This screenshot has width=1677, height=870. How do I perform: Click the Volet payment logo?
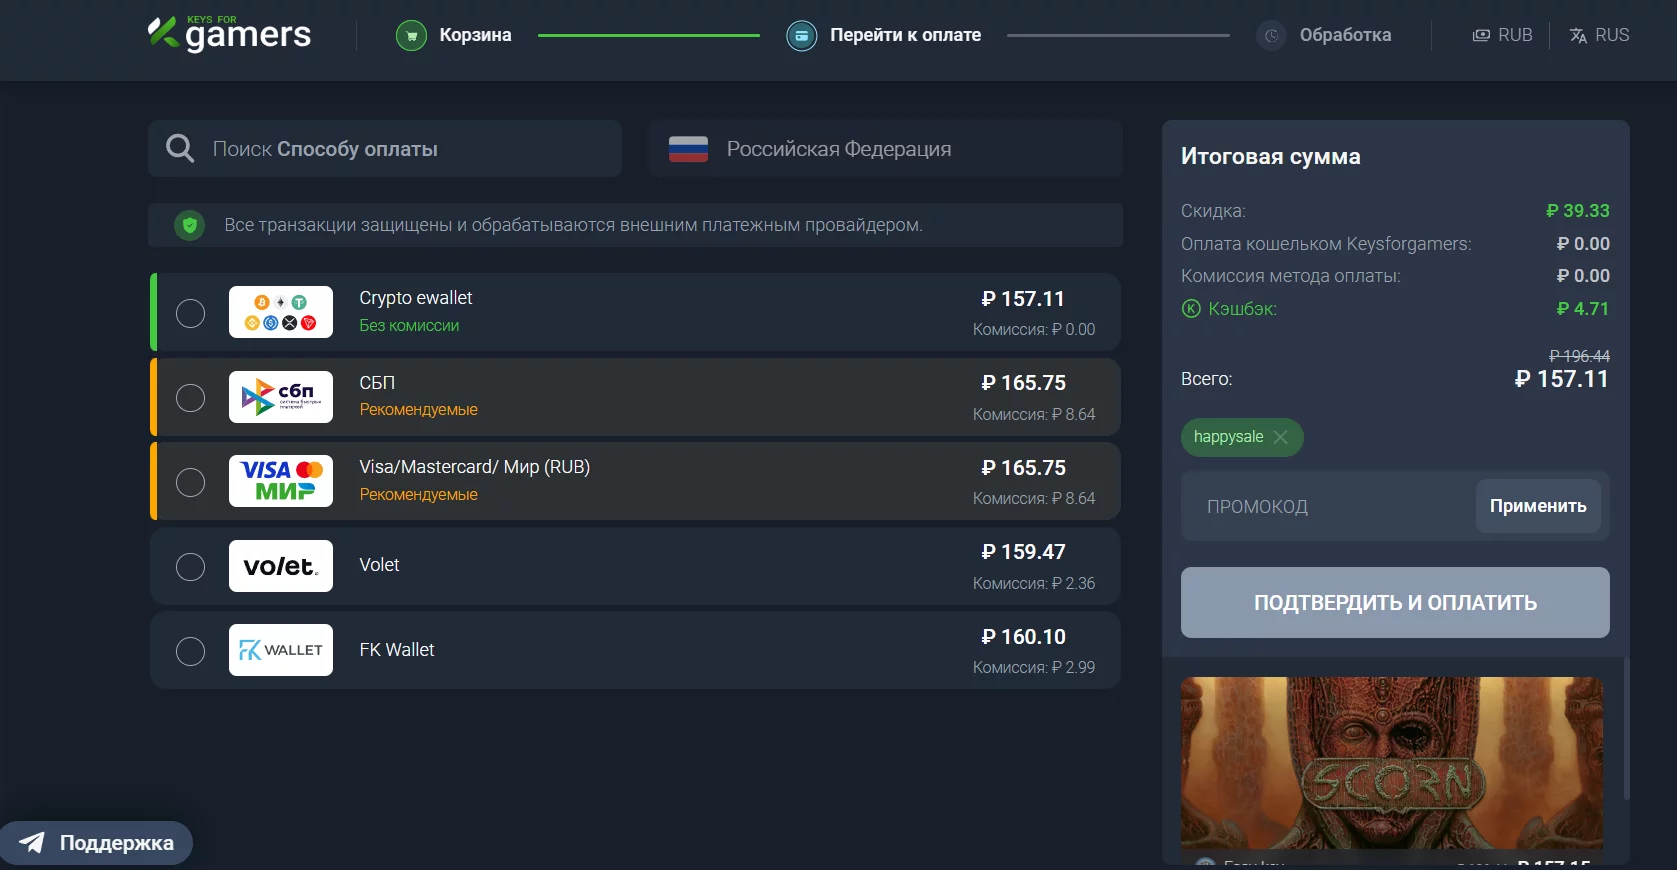click(x=281, y=566)
